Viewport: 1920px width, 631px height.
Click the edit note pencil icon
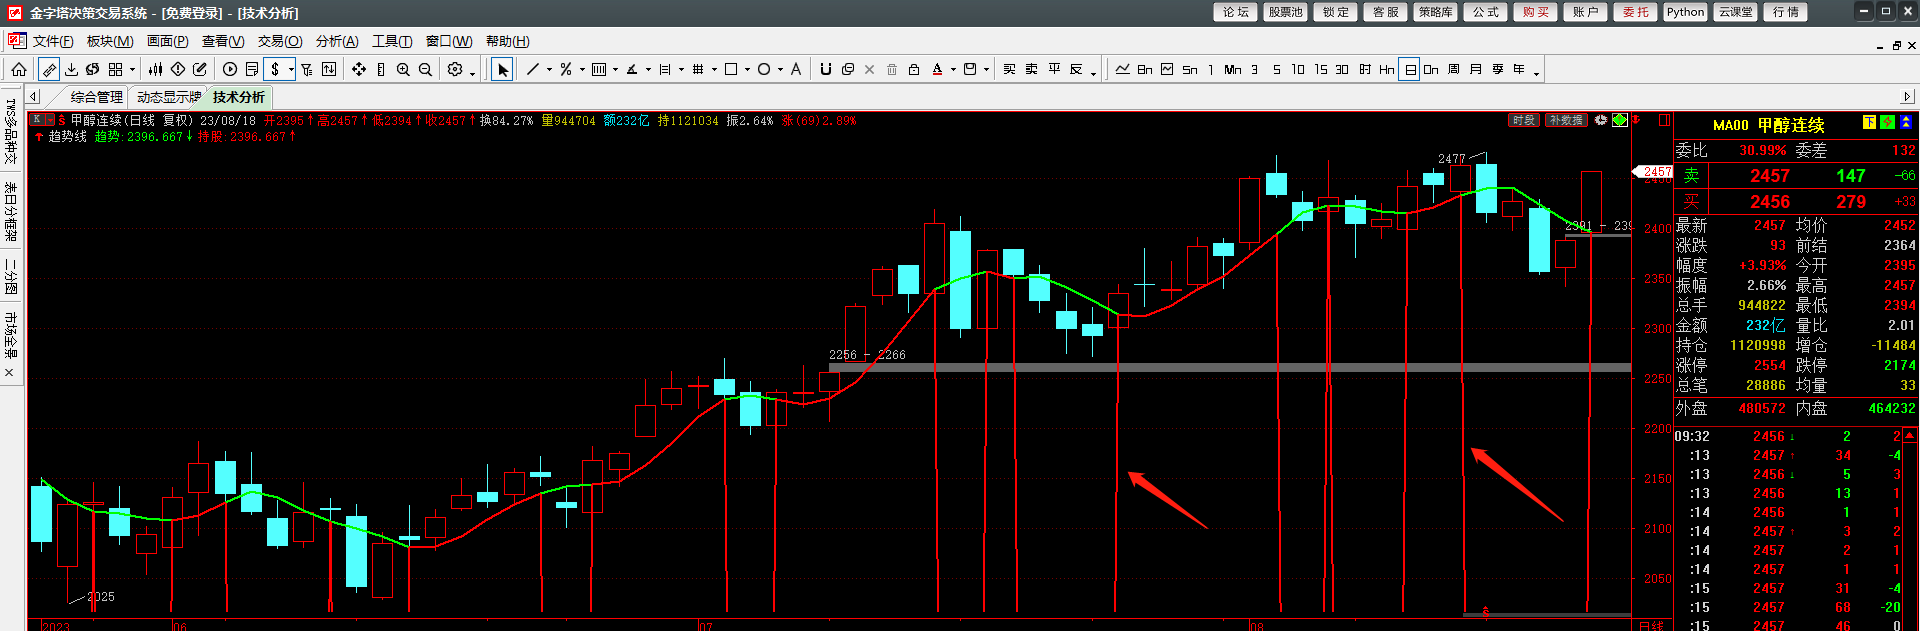pyautogui.click(x=200, y=69)
